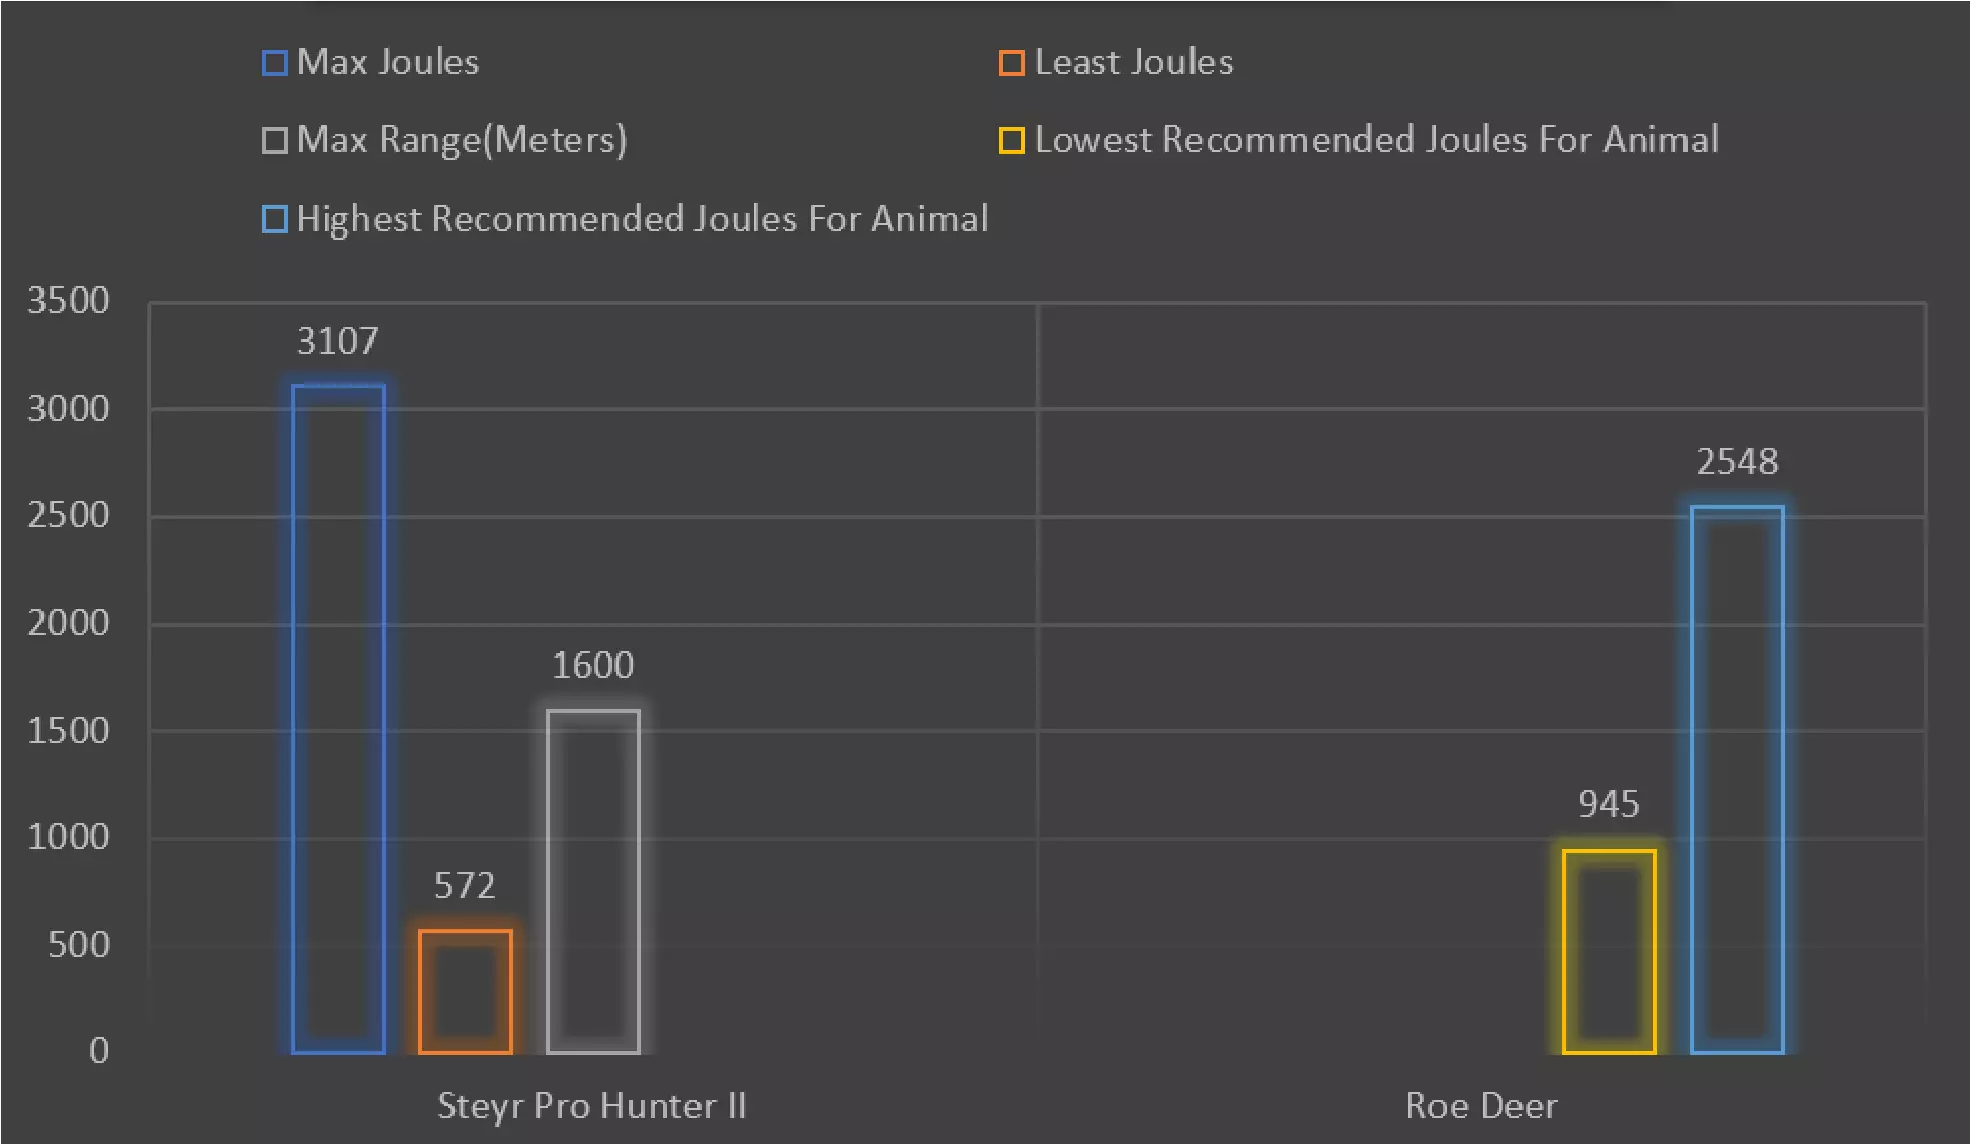This screenshot has width=1970, height=1144.
Task: Click the Highest Recommended Joules legend swatch
Action: coord(274,219)
